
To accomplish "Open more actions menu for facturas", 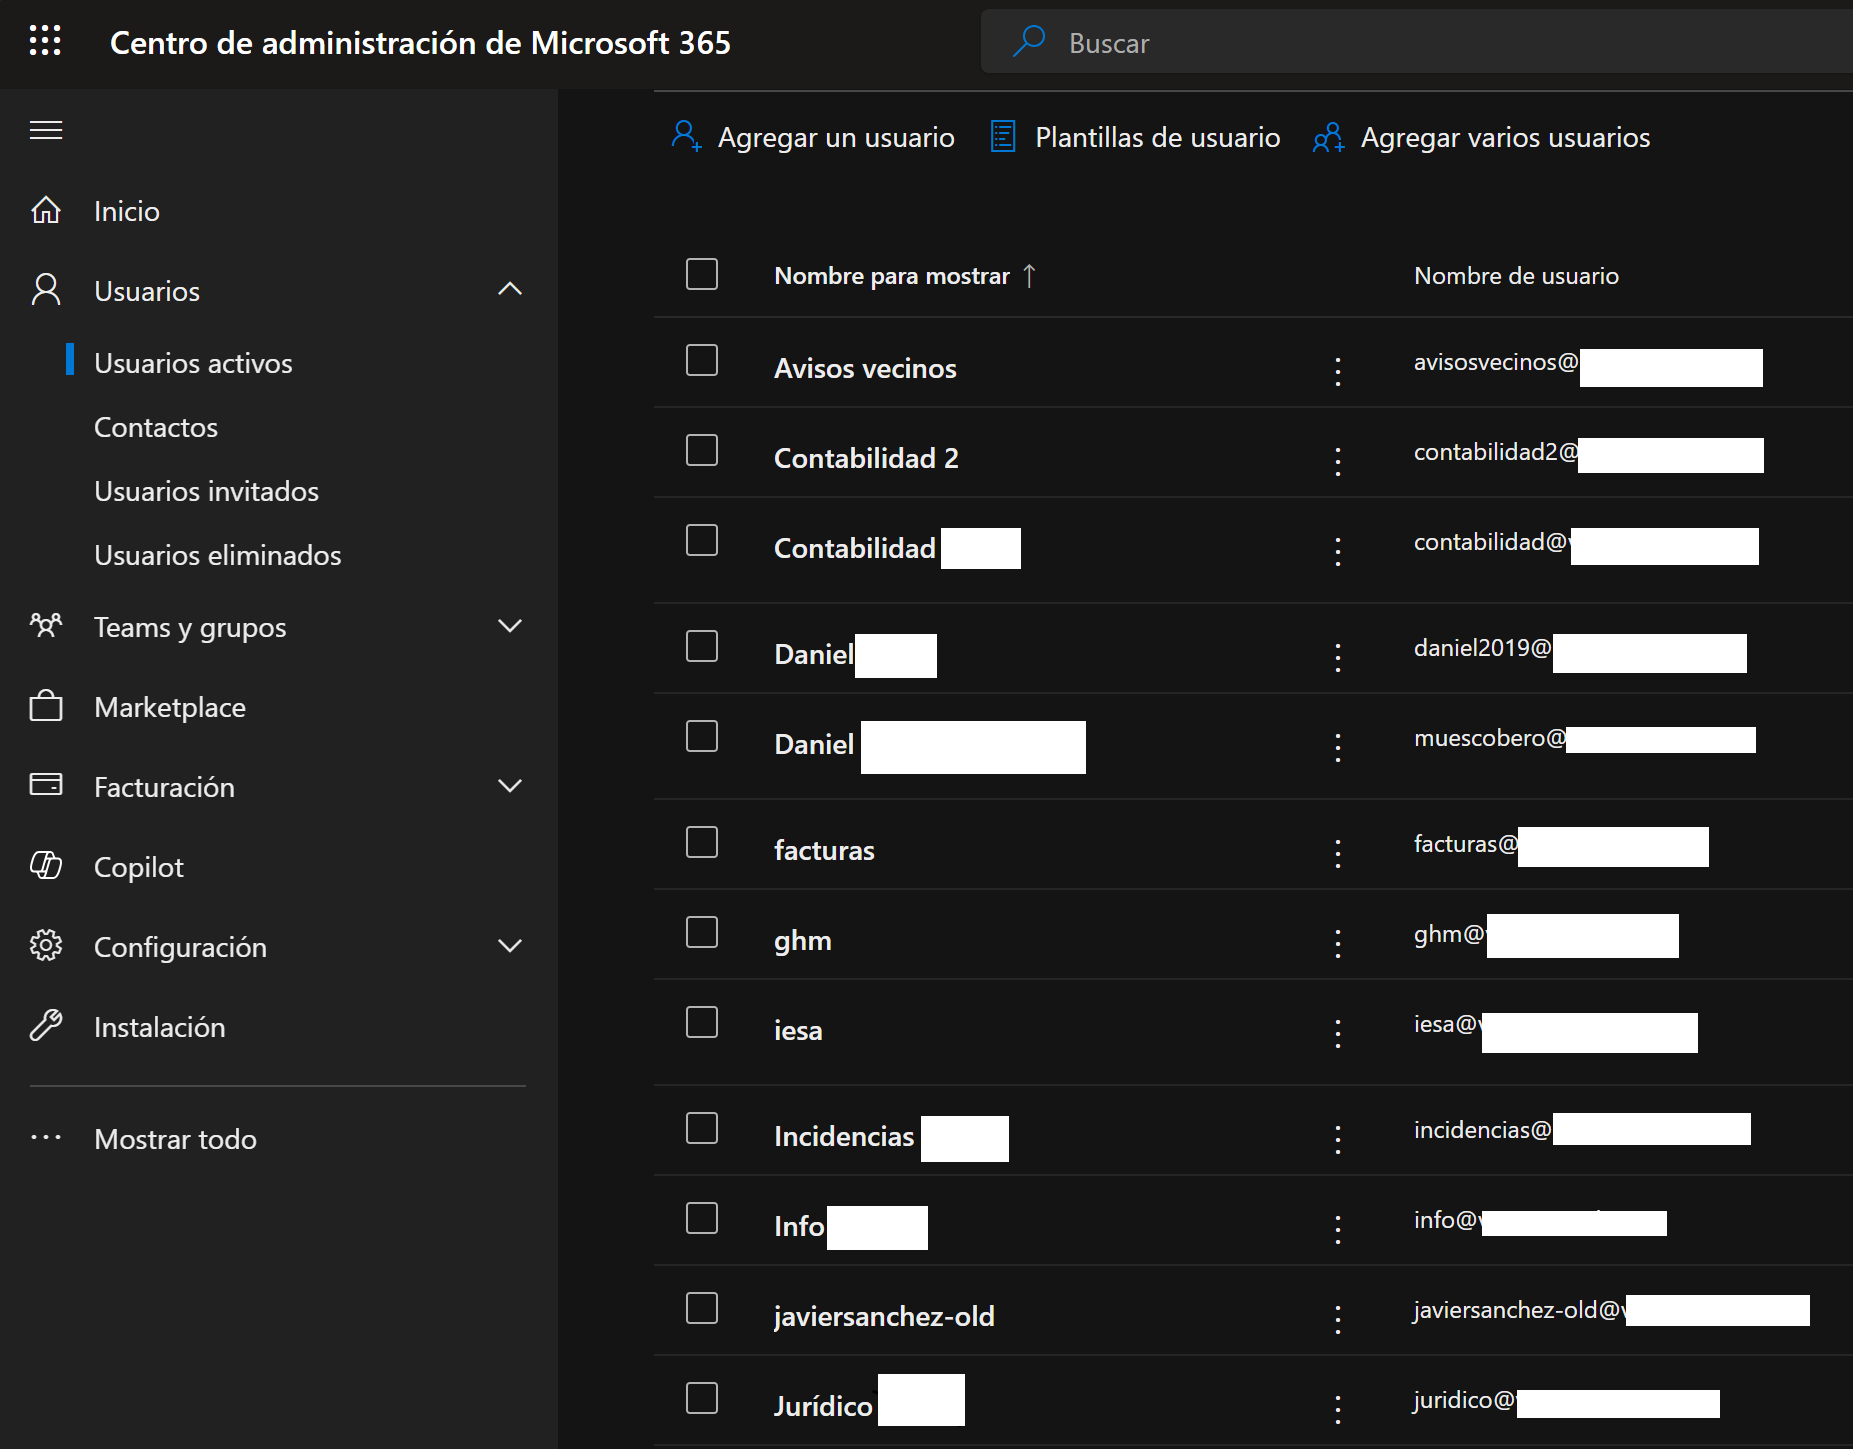I will click(1337, 853).
